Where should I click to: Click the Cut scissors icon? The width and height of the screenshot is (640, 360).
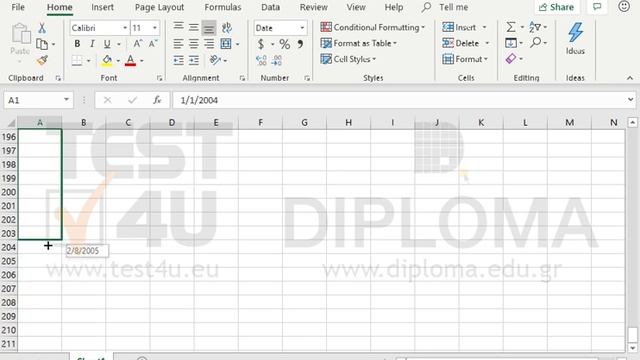point(42,28)
